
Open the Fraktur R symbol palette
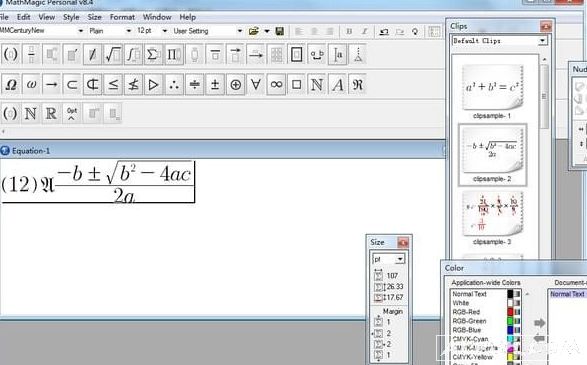(358, 85)
